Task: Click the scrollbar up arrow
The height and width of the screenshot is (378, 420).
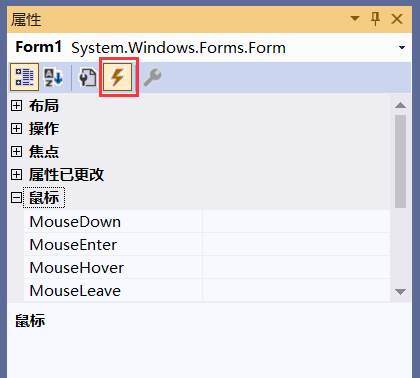Action: (x=400, y=105)
